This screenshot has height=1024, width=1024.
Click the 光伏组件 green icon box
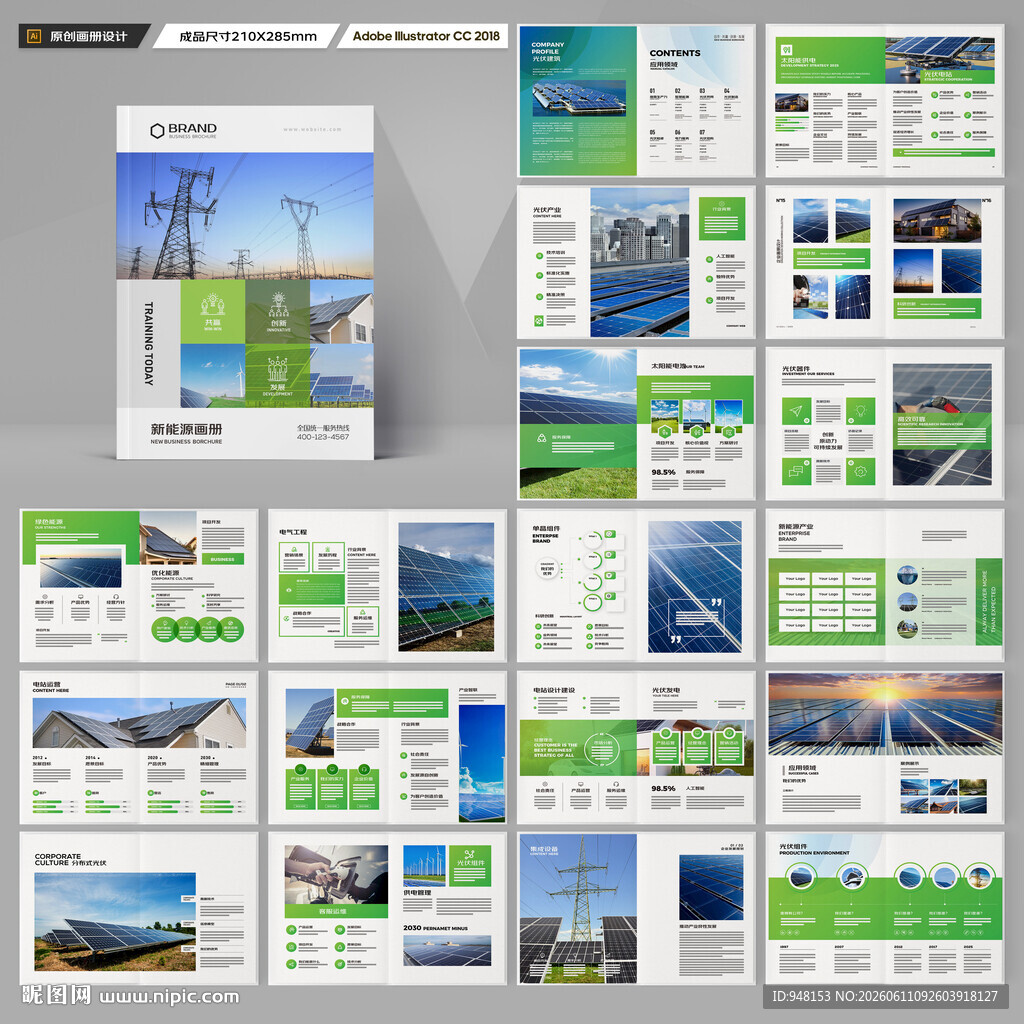point(470,865)
